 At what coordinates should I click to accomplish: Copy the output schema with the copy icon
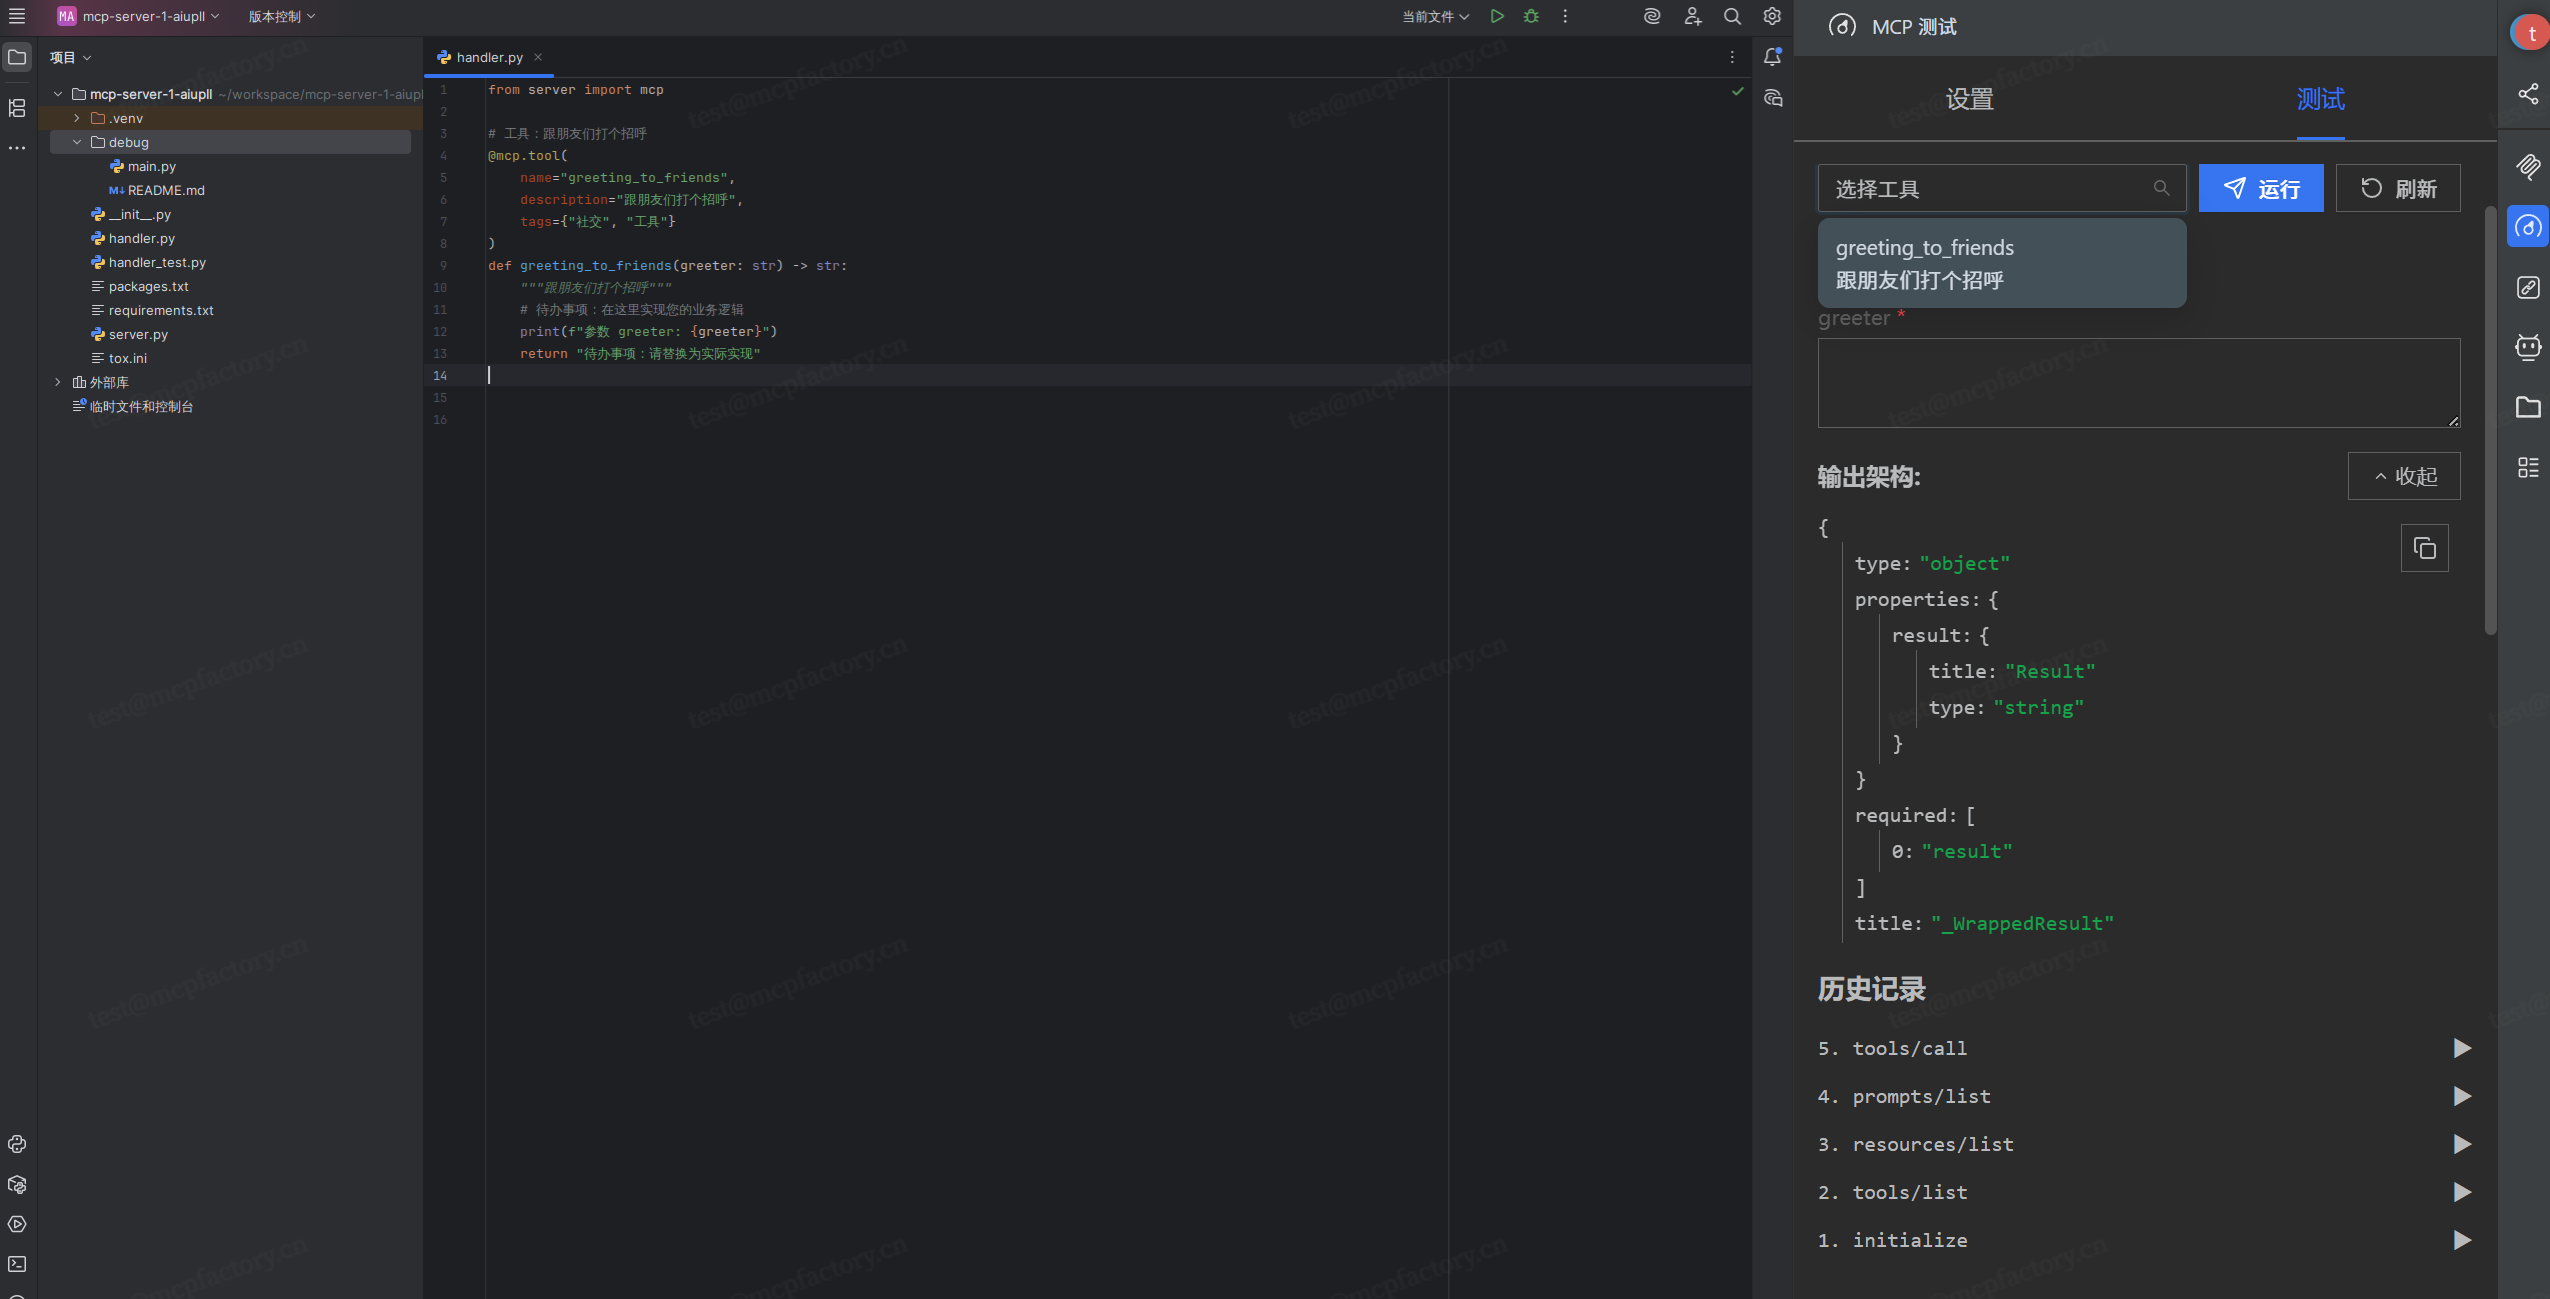coord(2424,548)
